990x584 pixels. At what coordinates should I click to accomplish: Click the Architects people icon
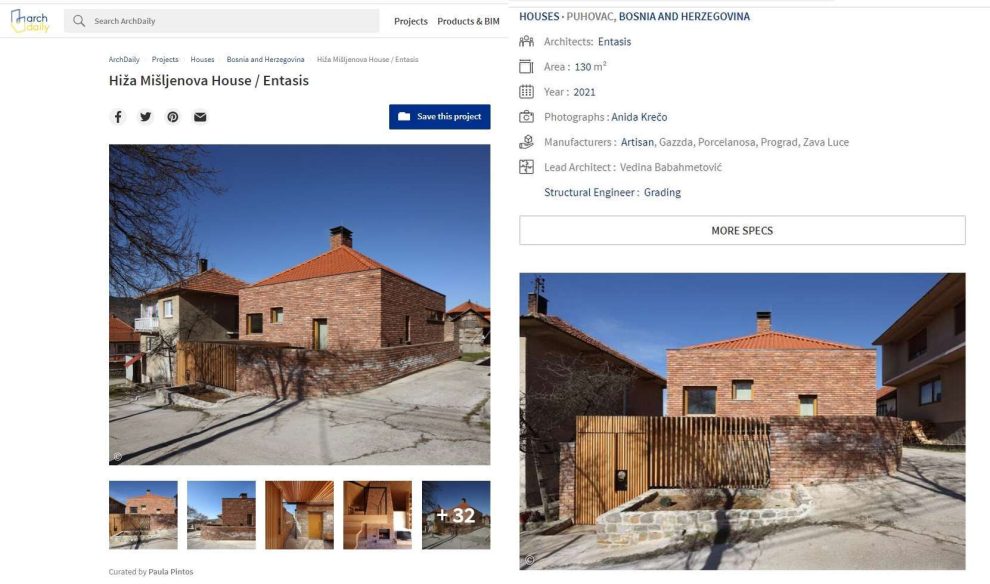526,42
